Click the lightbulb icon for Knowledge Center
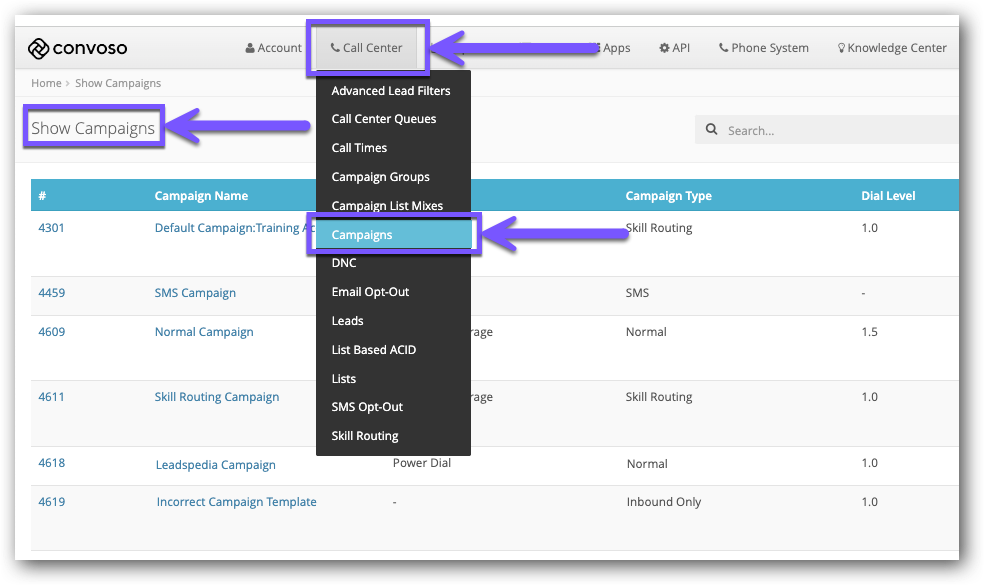This screenshot has width=984, height=585. 840,47
